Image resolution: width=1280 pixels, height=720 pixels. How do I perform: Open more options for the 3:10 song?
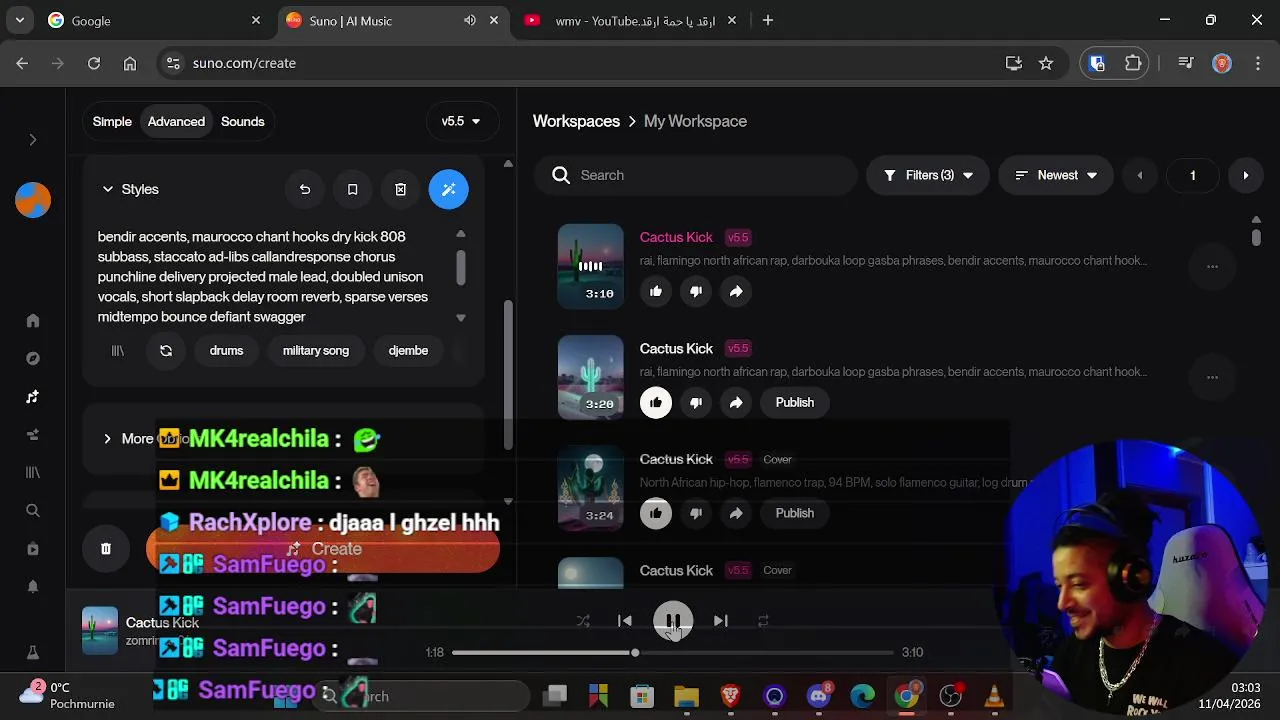point(1212,267)
